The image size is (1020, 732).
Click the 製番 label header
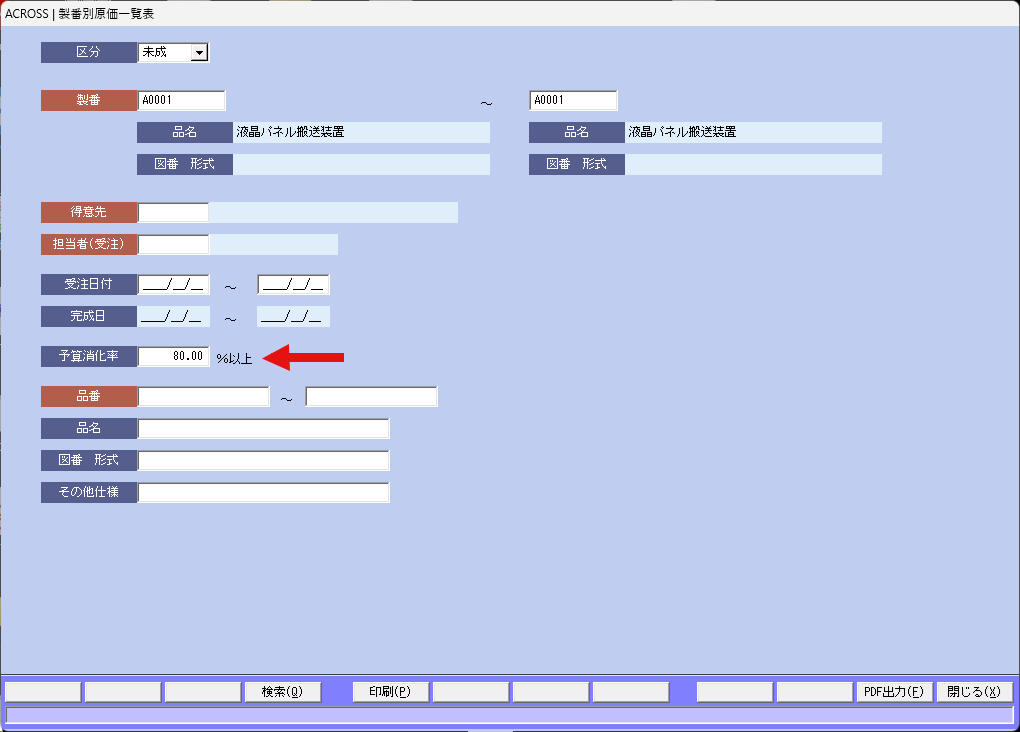pyautogui.click(x=88, y=100)
